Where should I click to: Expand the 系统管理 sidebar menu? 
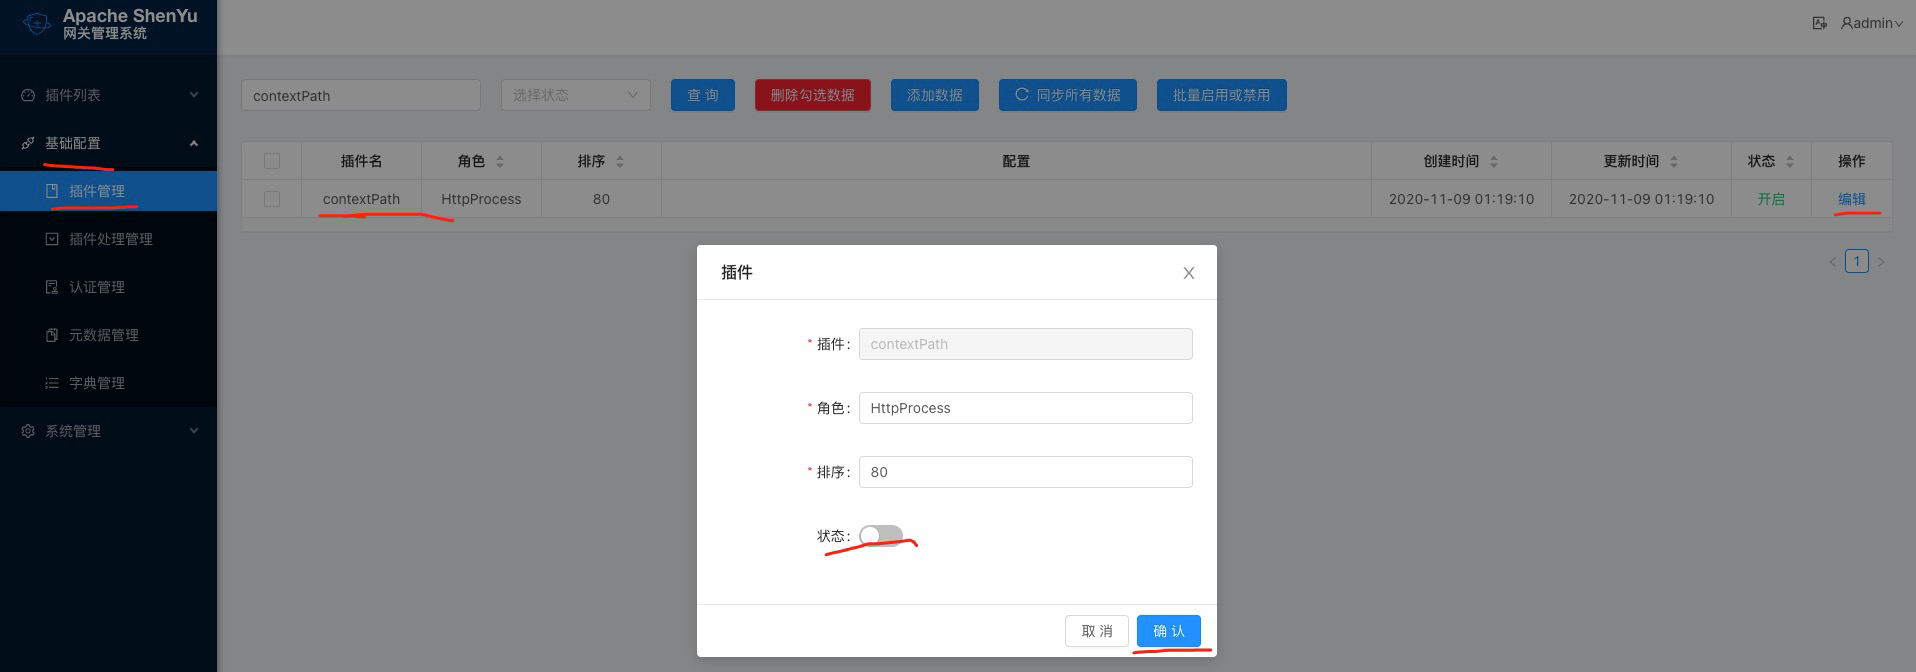tap(108, 431)
